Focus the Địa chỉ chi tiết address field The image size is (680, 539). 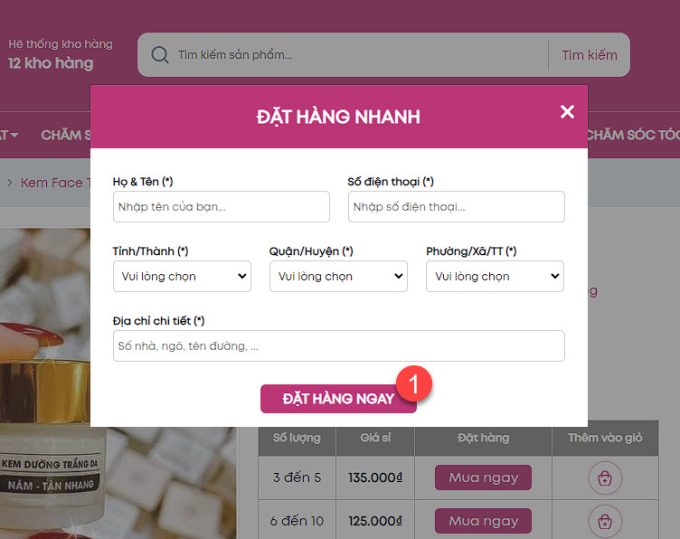[339, 346]
